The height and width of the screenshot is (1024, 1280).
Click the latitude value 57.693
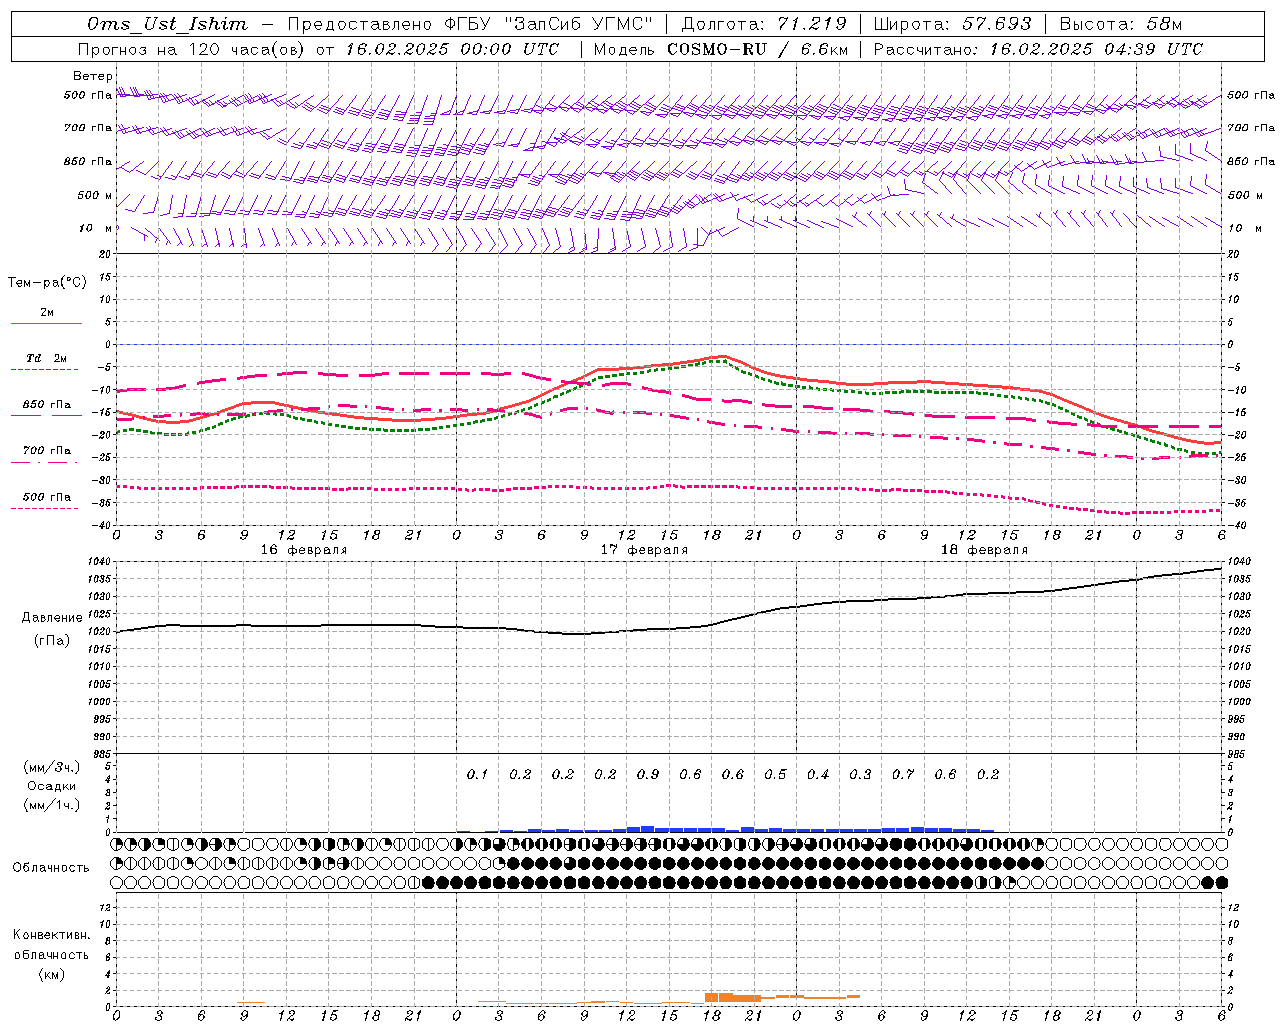pyautogui.click(x=997, y=23)
